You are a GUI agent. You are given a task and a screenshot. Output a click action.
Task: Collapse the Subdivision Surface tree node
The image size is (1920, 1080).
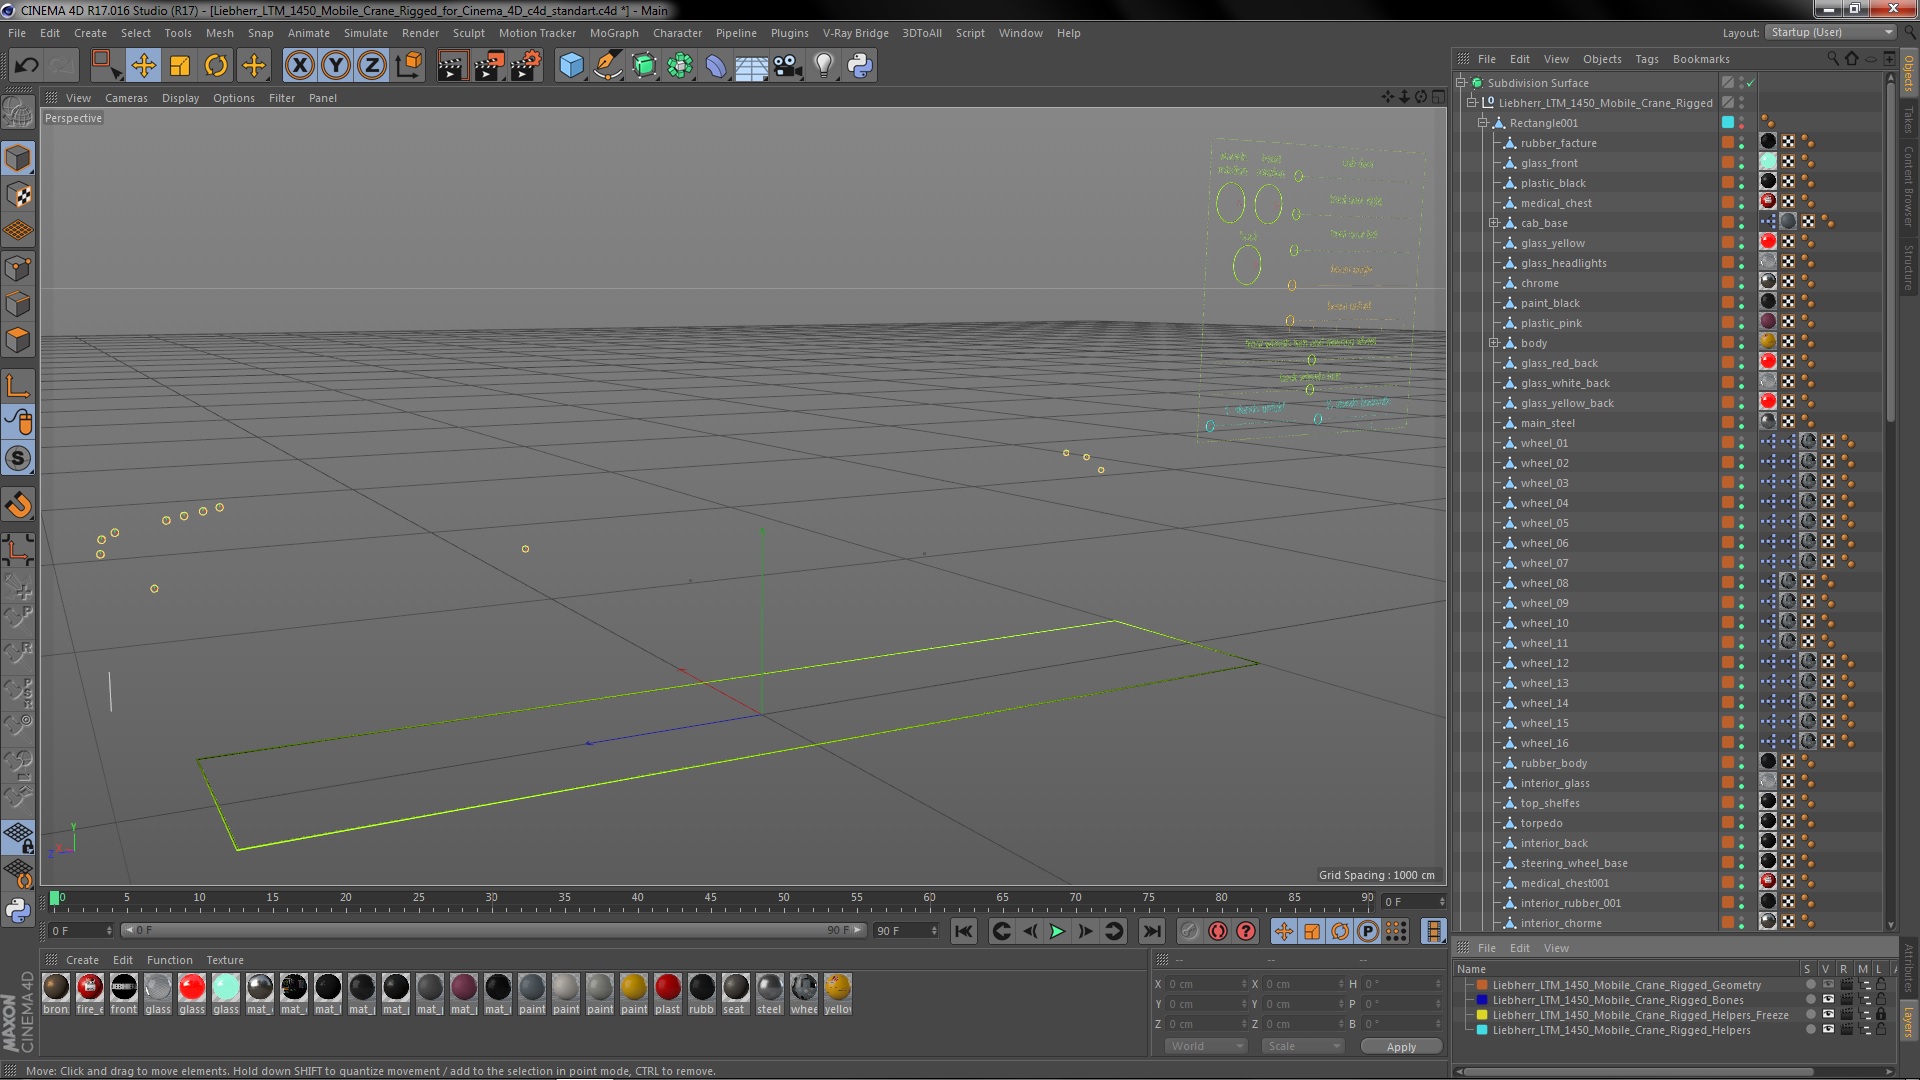pos(1461,83)
